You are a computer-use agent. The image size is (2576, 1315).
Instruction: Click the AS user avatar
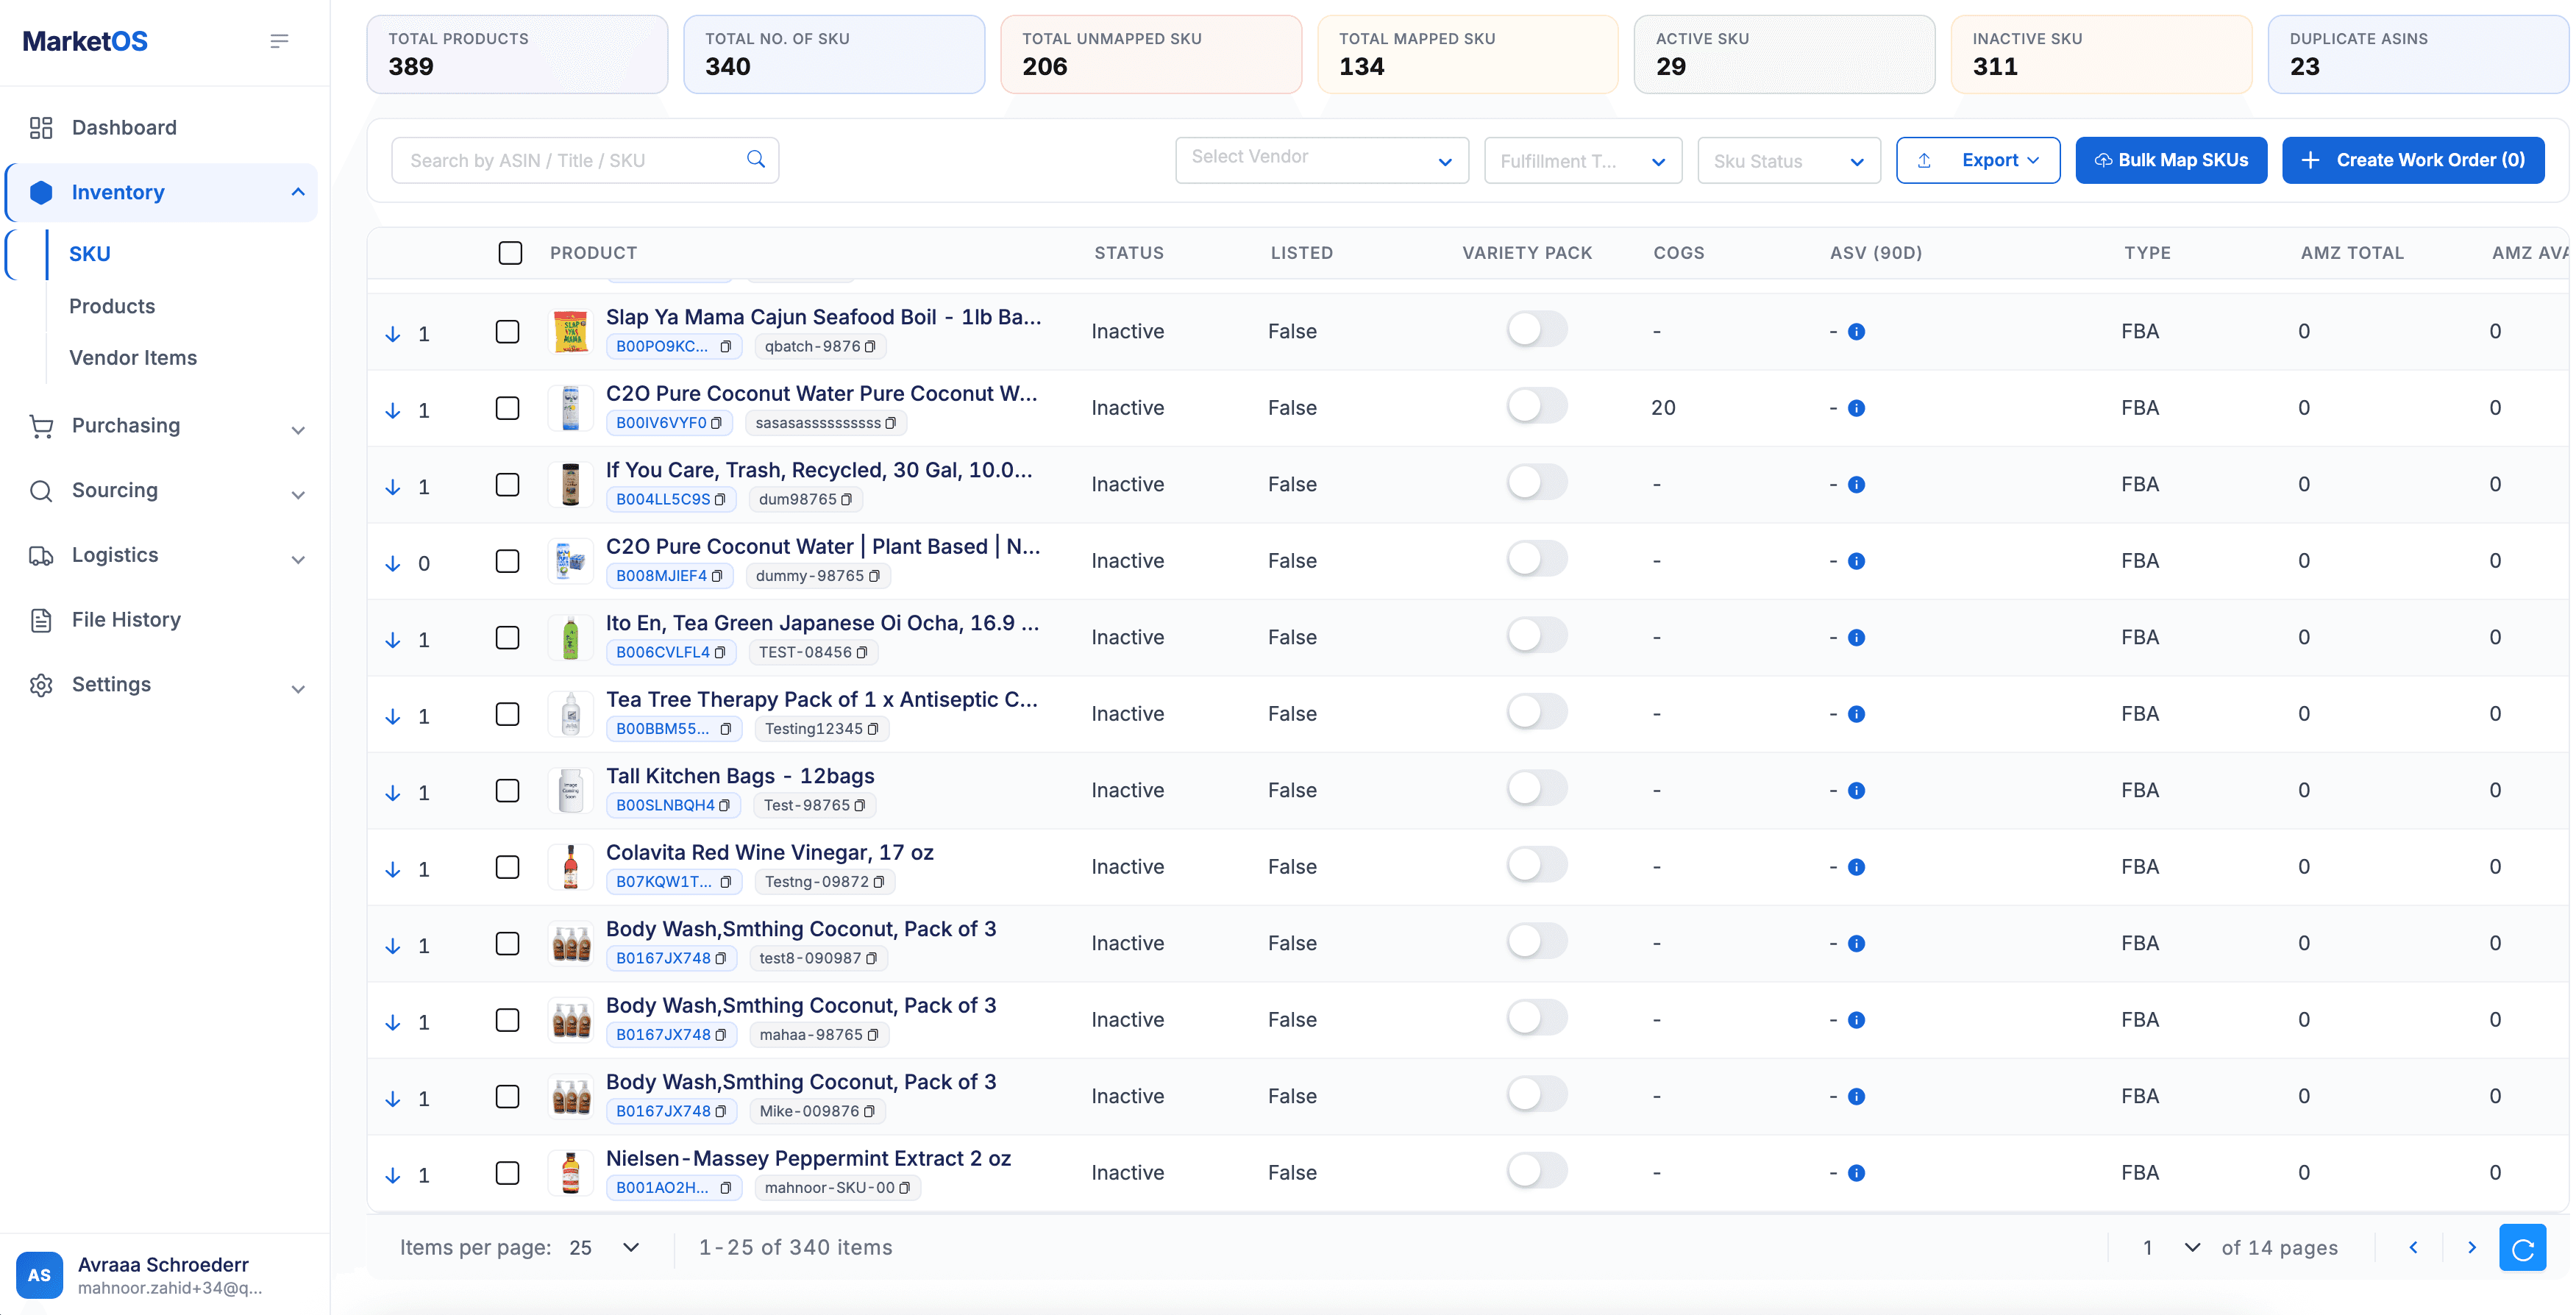point(39,1275)
